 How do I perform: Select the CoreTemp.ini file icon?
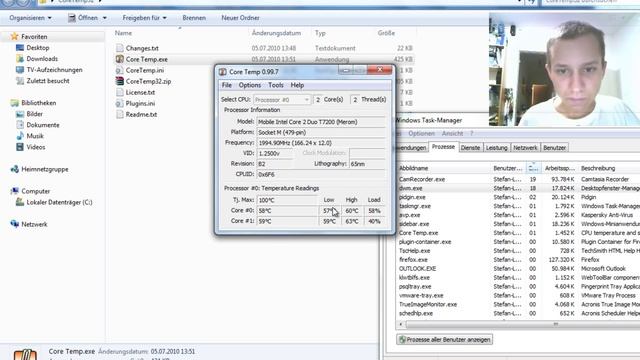[120, 70]
